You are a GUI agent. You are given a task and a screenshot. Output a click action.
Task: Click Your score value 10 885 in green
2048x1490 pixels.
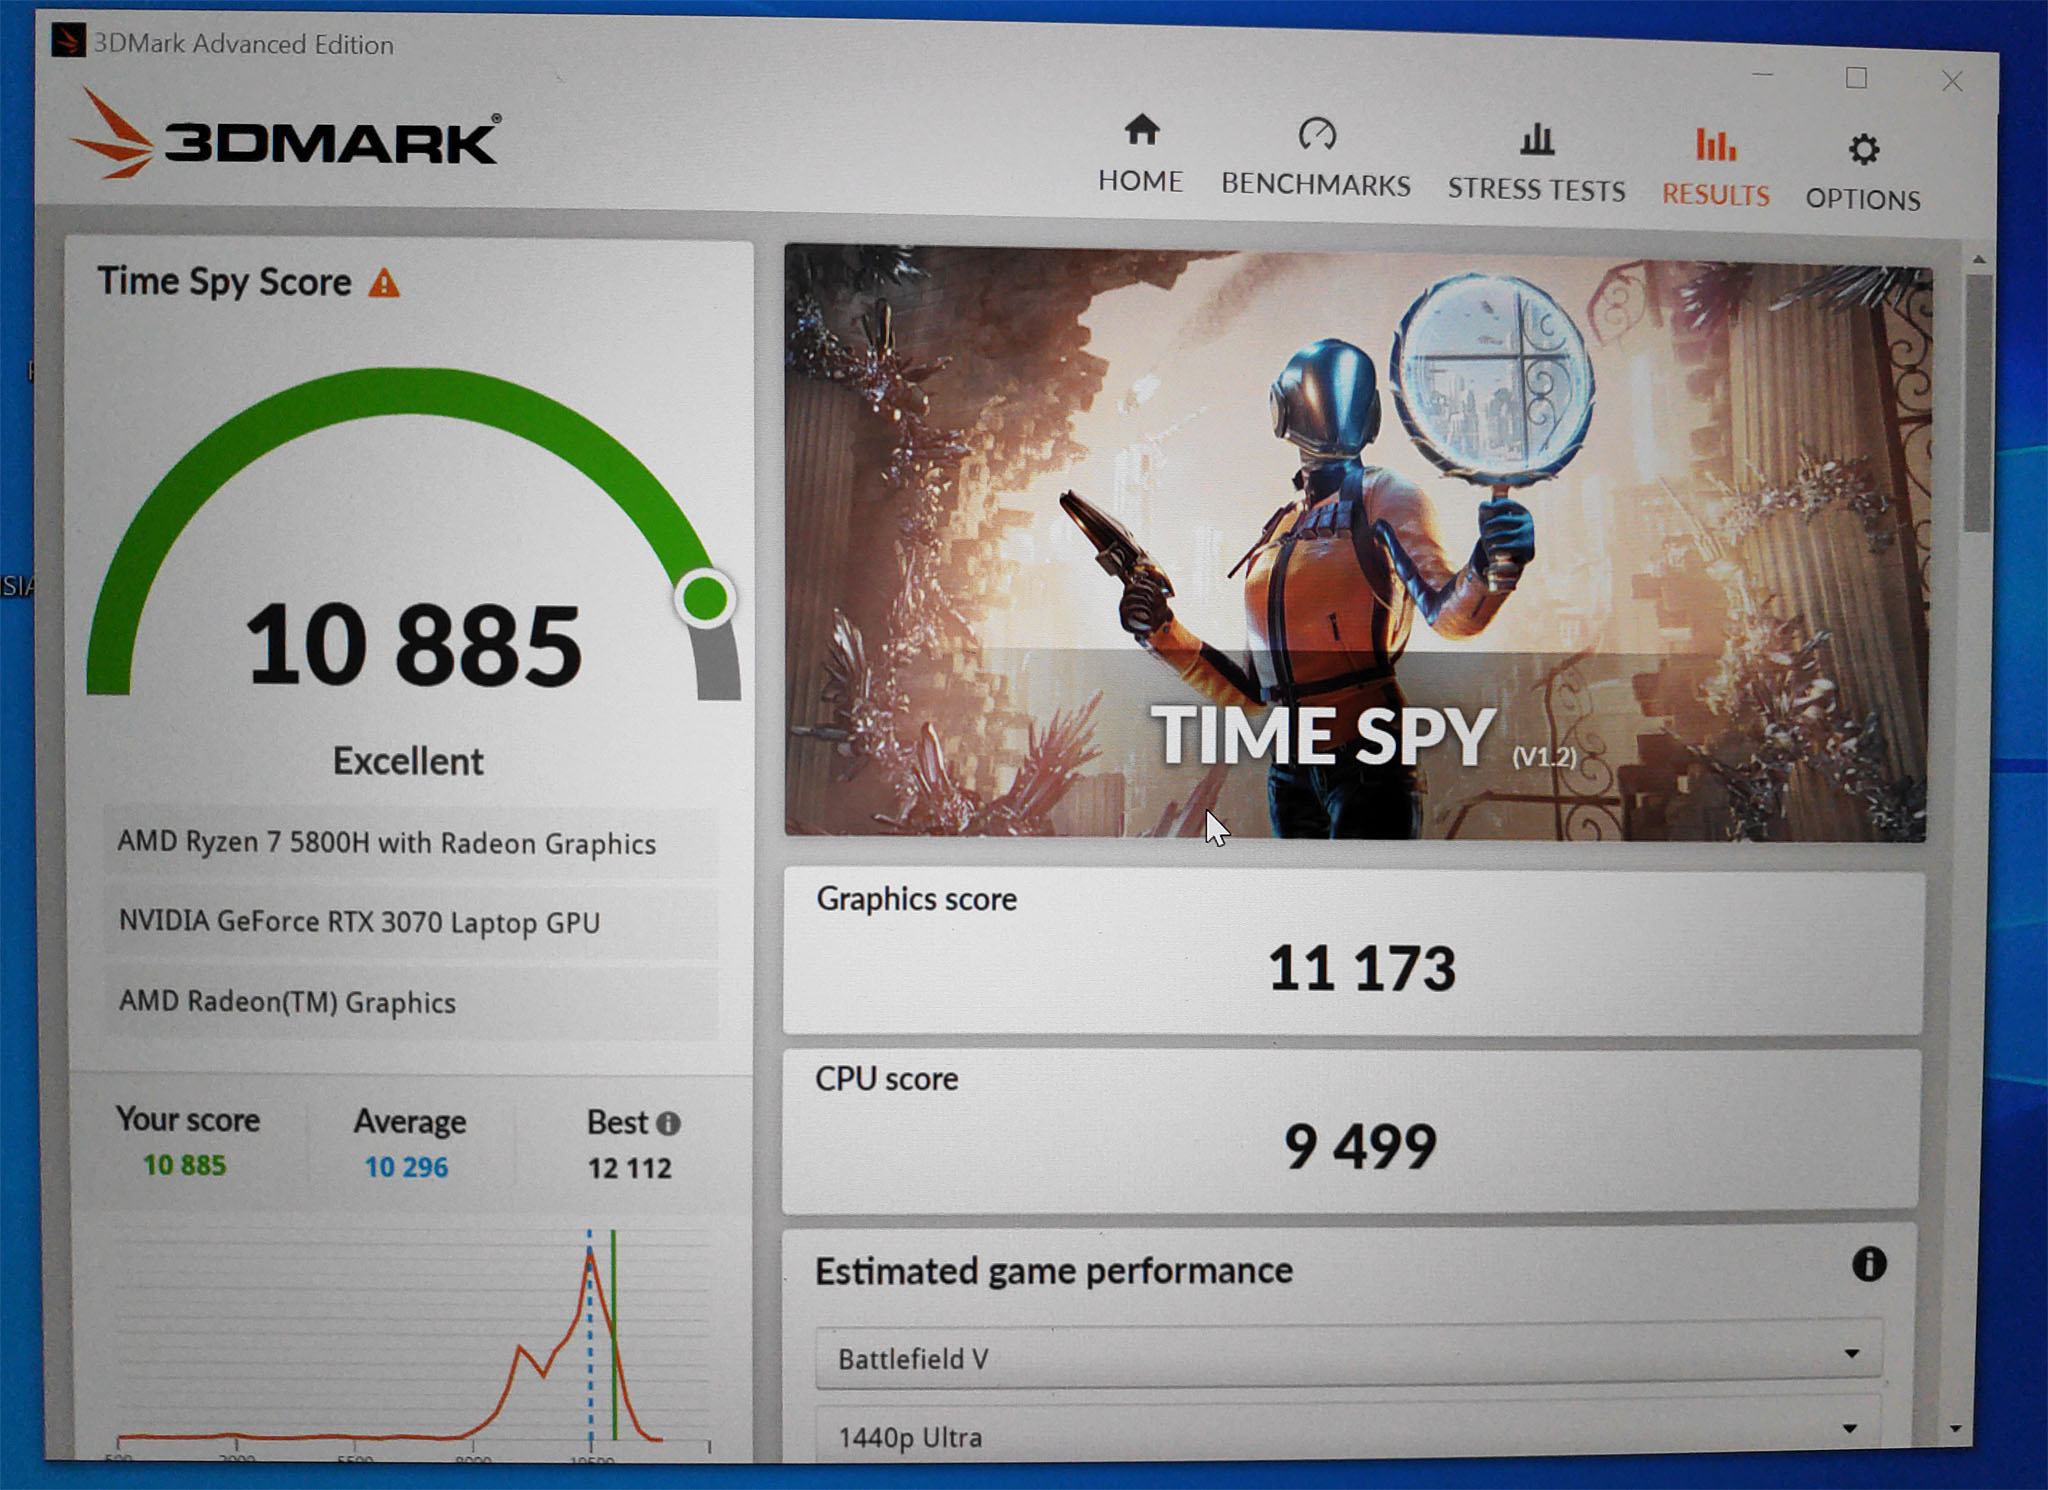click(184, 1165)
